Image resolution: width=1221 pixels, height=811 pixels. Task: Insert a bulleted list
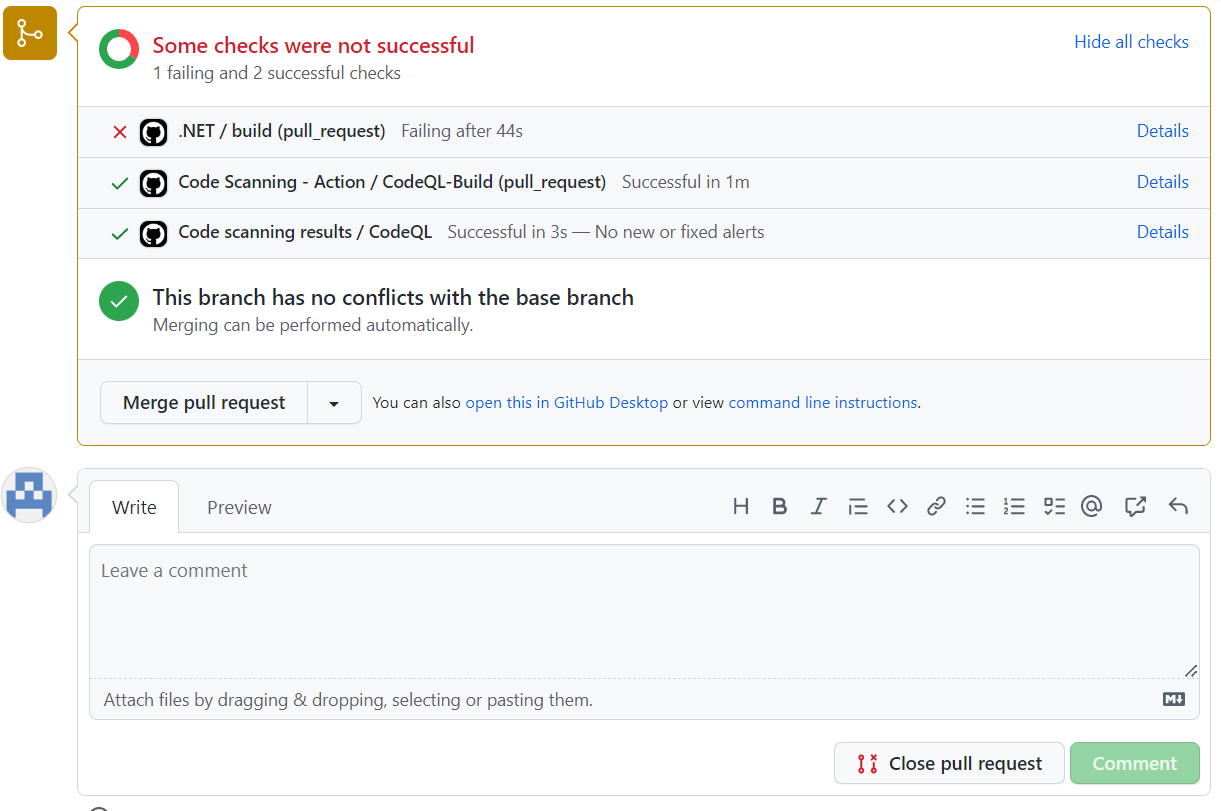point(975,506)
